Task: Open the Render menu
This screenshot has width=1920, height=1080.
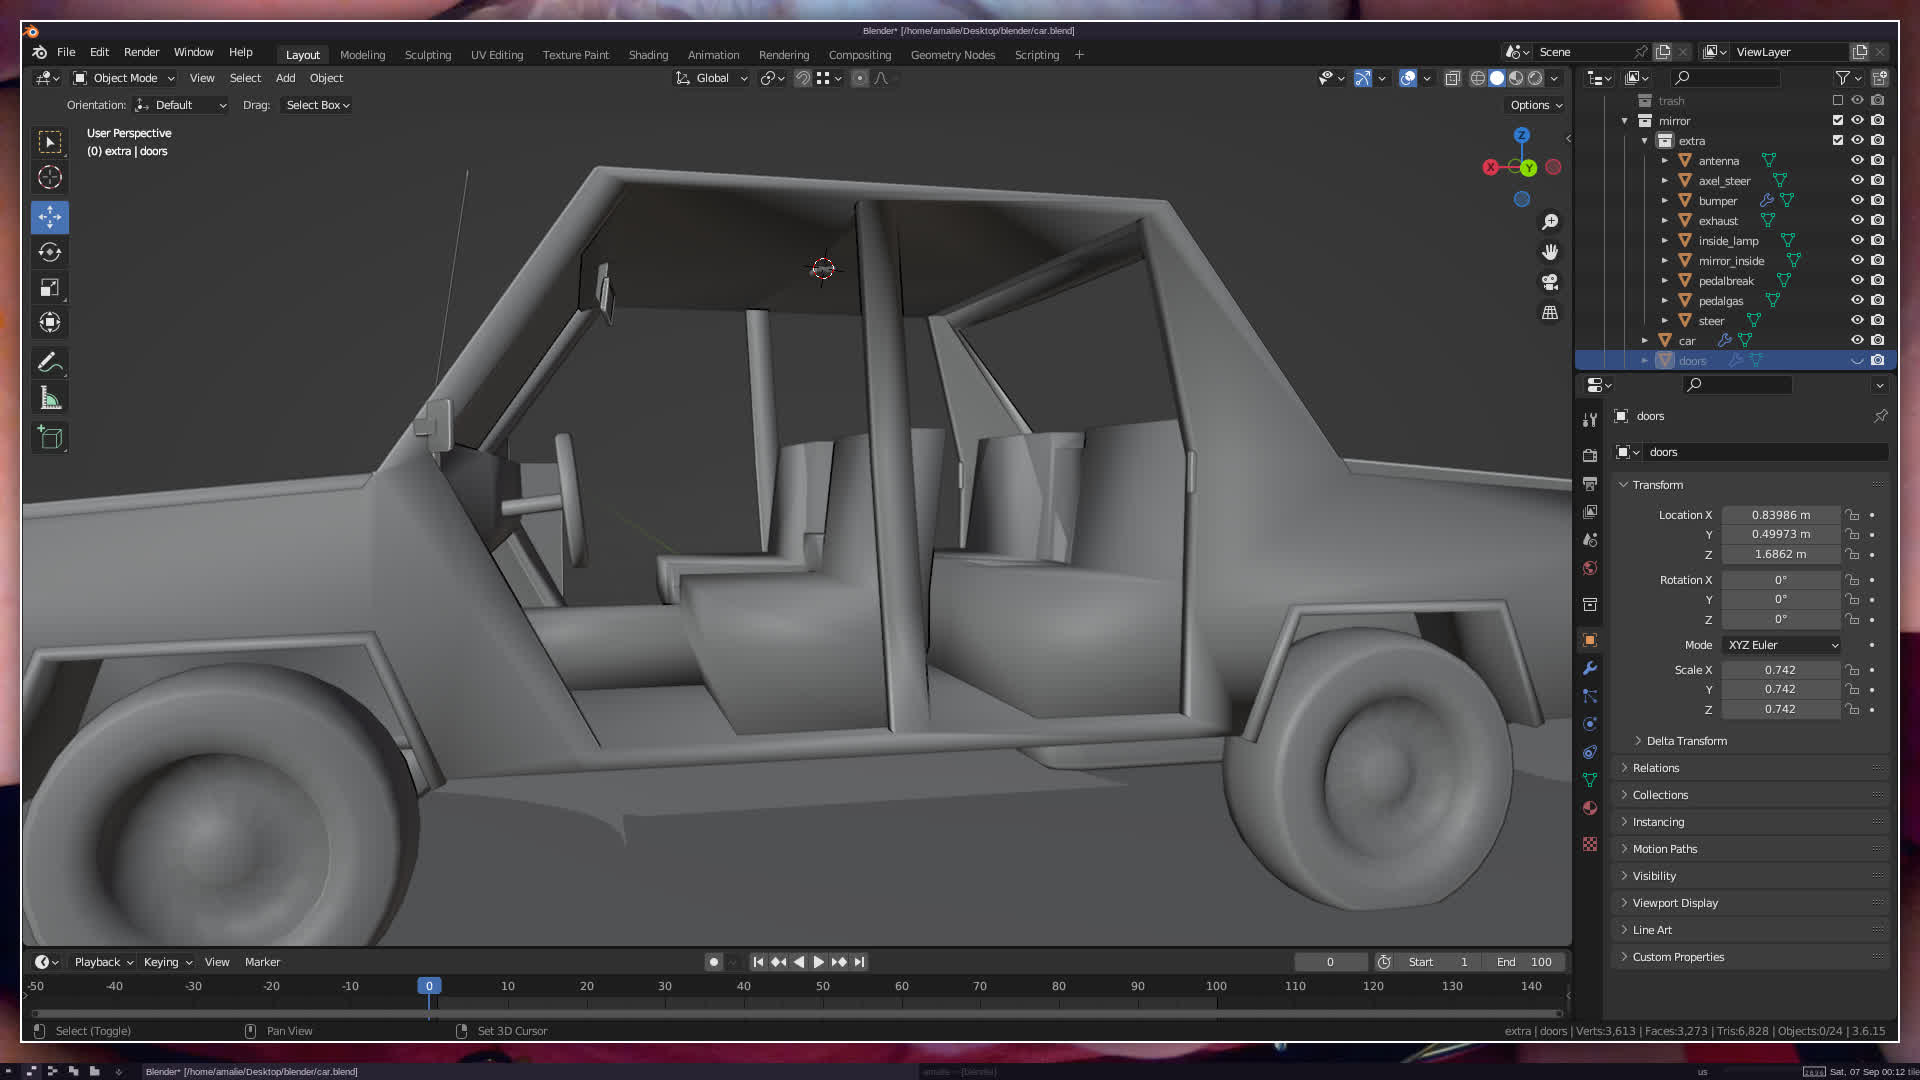Action: (141, 52)
